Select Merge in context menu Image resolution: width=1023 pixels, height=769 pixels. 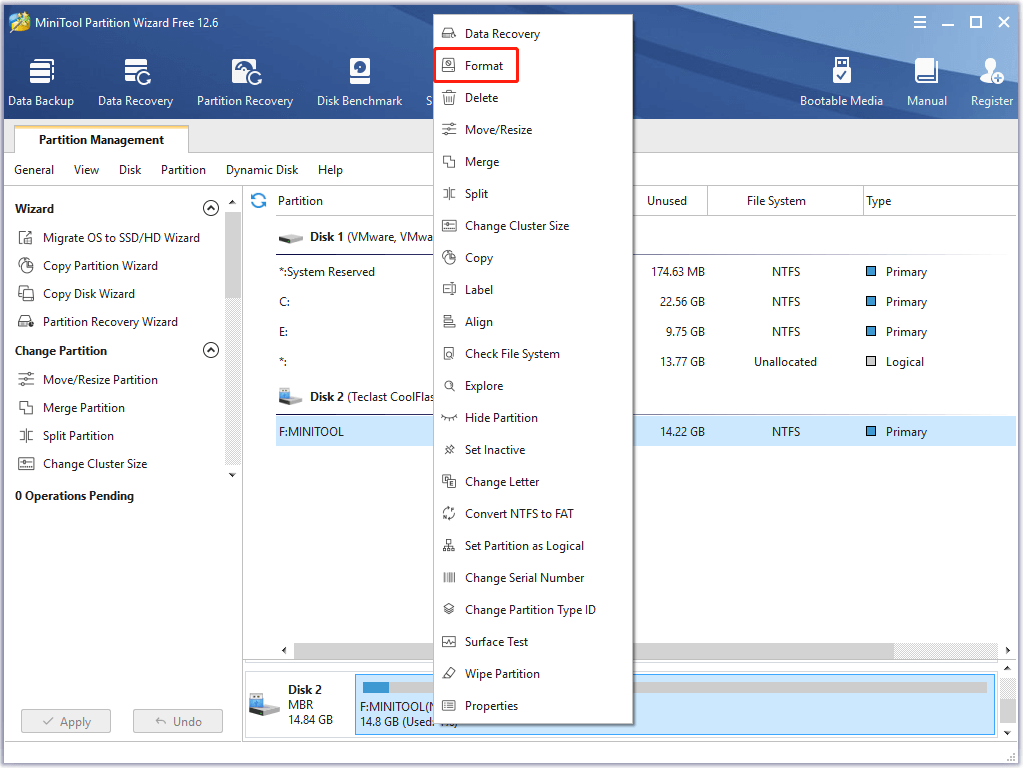533,162
